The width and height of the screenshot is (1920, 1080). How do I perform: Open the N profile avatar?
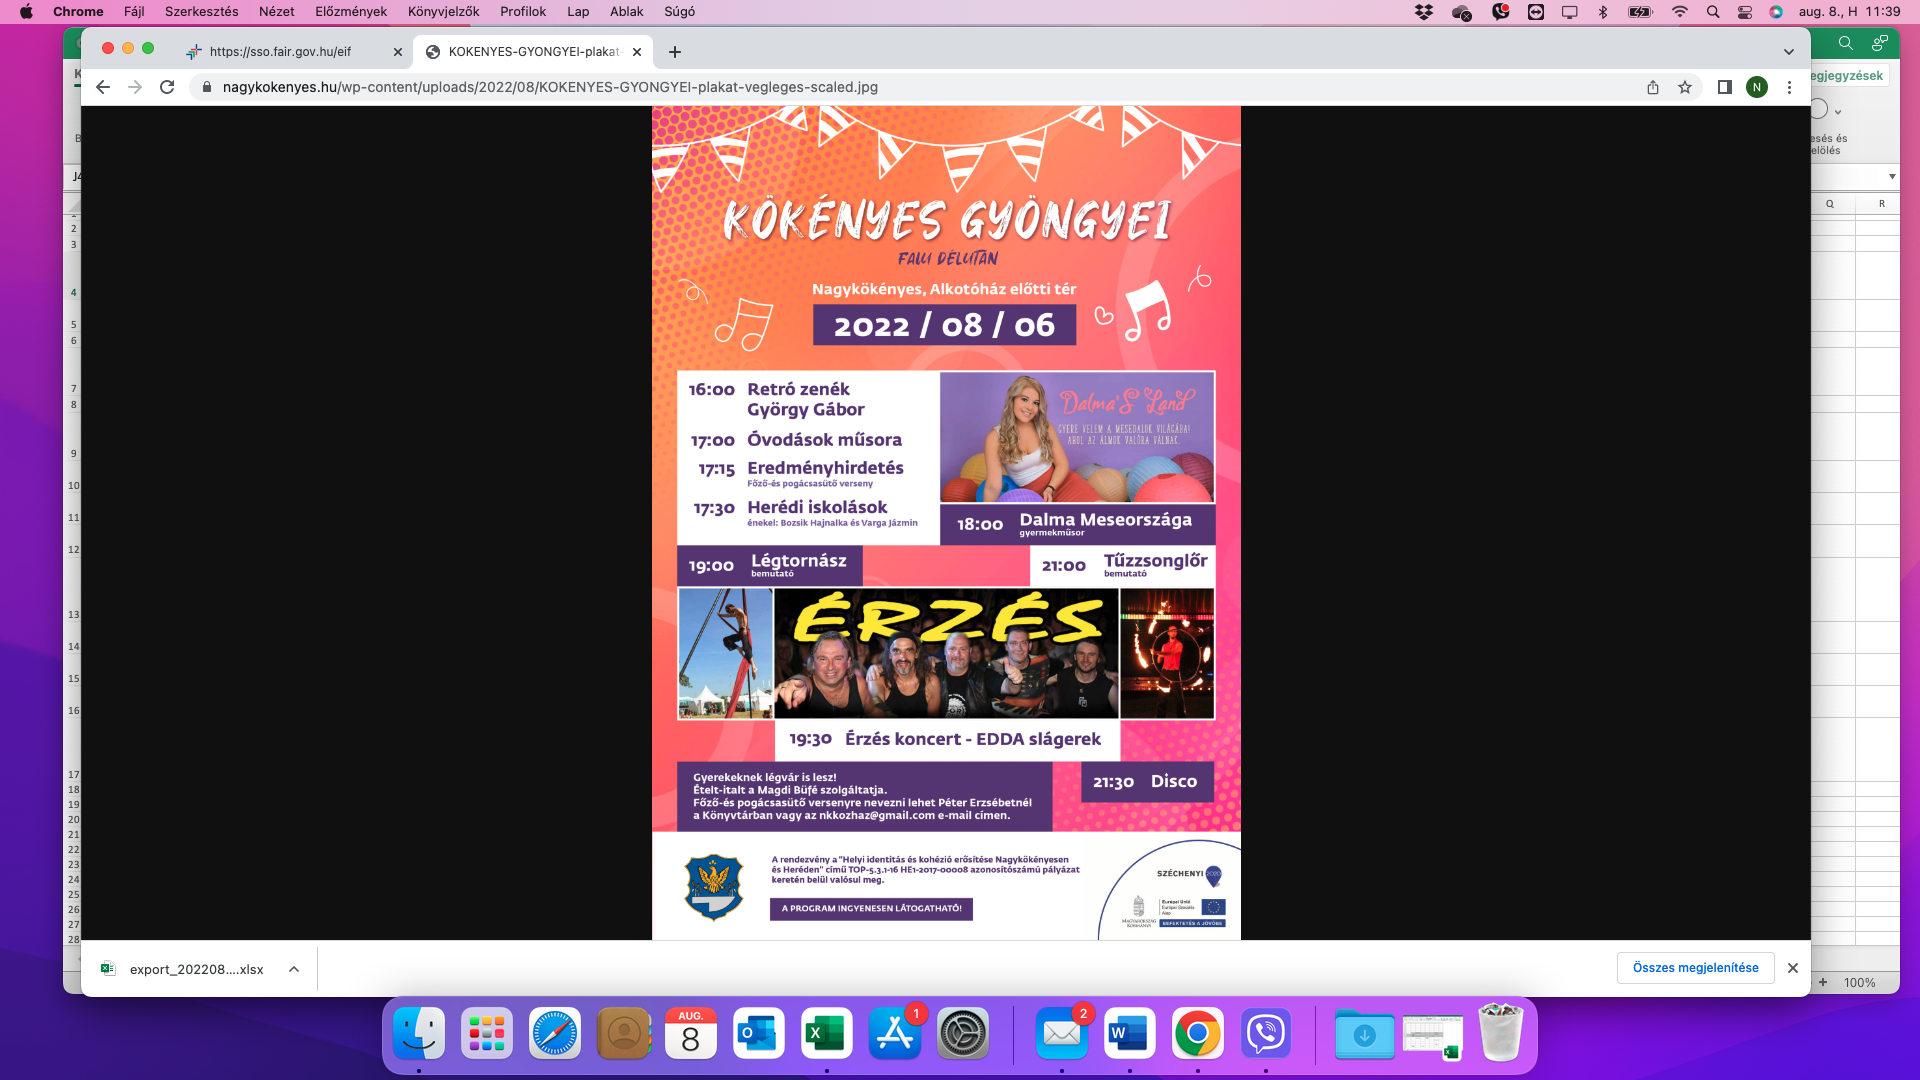coord(1756,87)
